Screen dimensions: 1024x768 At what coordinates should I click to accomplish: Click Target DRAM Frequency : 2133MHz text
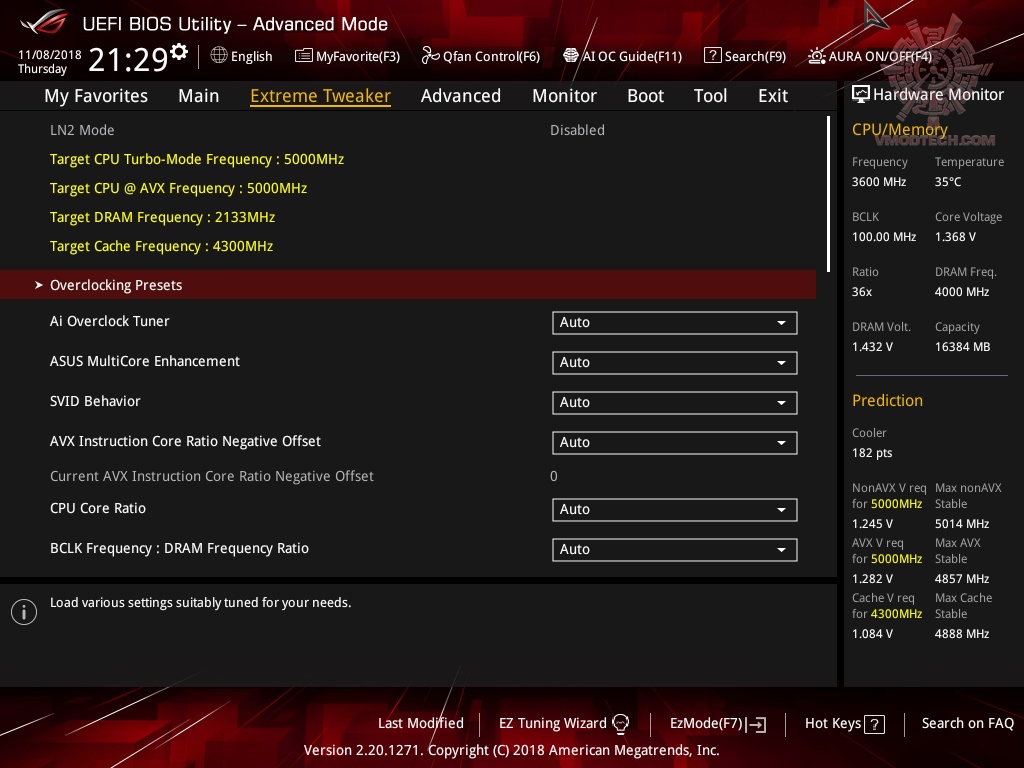point(162,217)
